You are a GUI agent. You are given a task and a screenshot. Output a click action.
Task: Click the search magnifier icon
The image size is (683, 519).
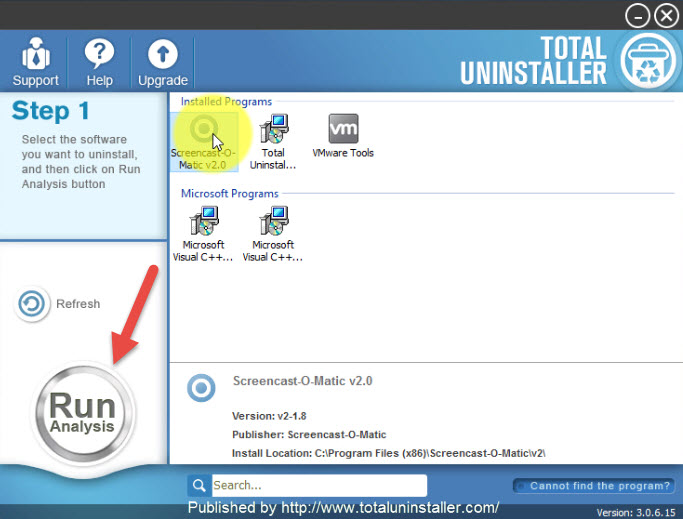tap(199, 485)
